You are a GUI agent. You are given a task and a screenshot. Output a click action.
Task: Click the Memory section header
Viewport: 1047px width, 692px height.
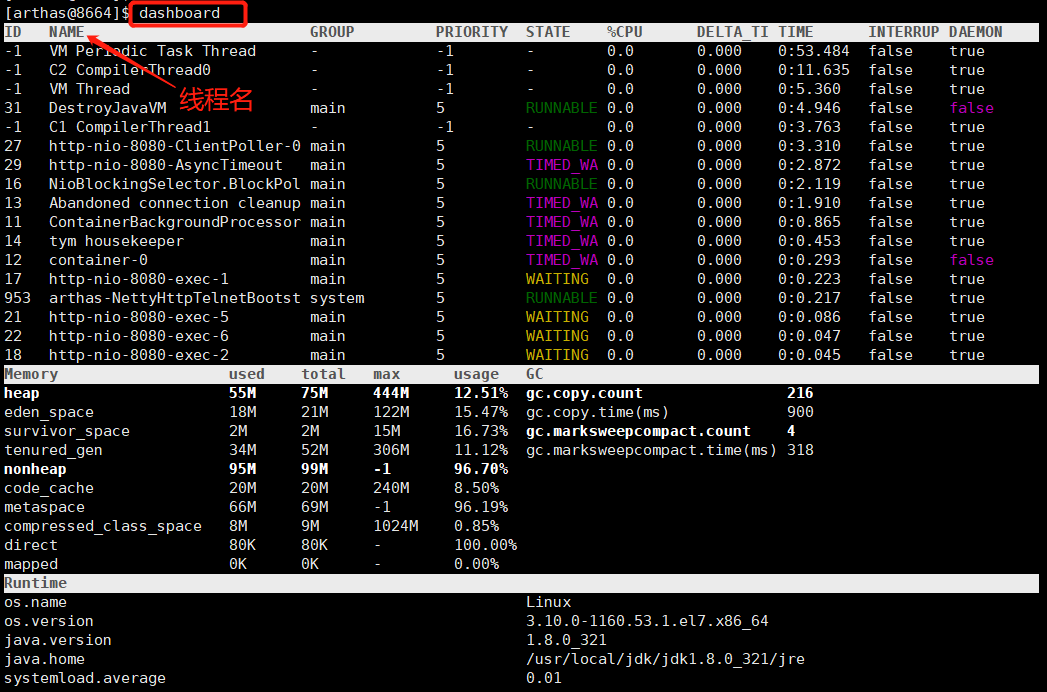(31, 375)
